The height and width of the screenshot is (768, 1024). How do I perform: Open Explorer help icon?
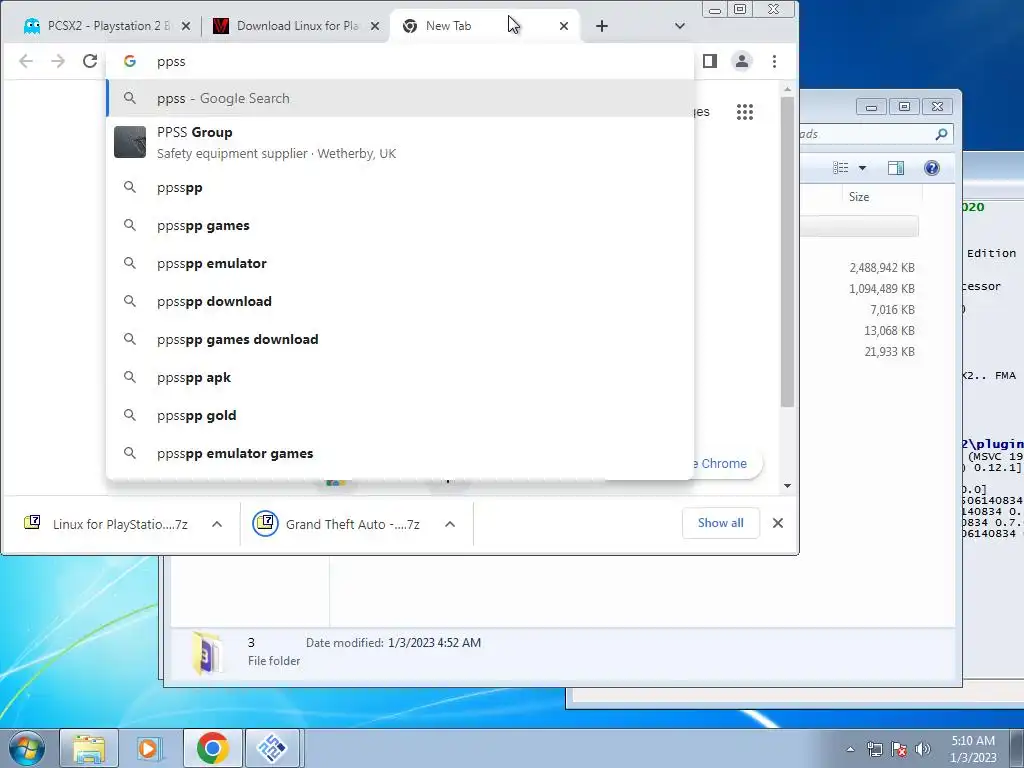click(932, 168)
